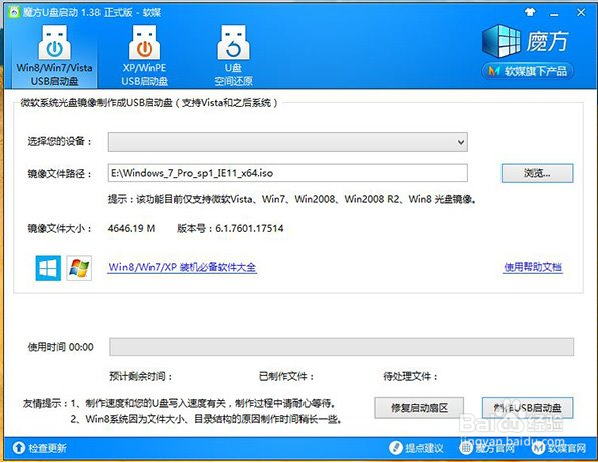Viewport: 598px width, 463px height.
Task: Open 魔方官网 link in bottom bar
Action: 494,448
